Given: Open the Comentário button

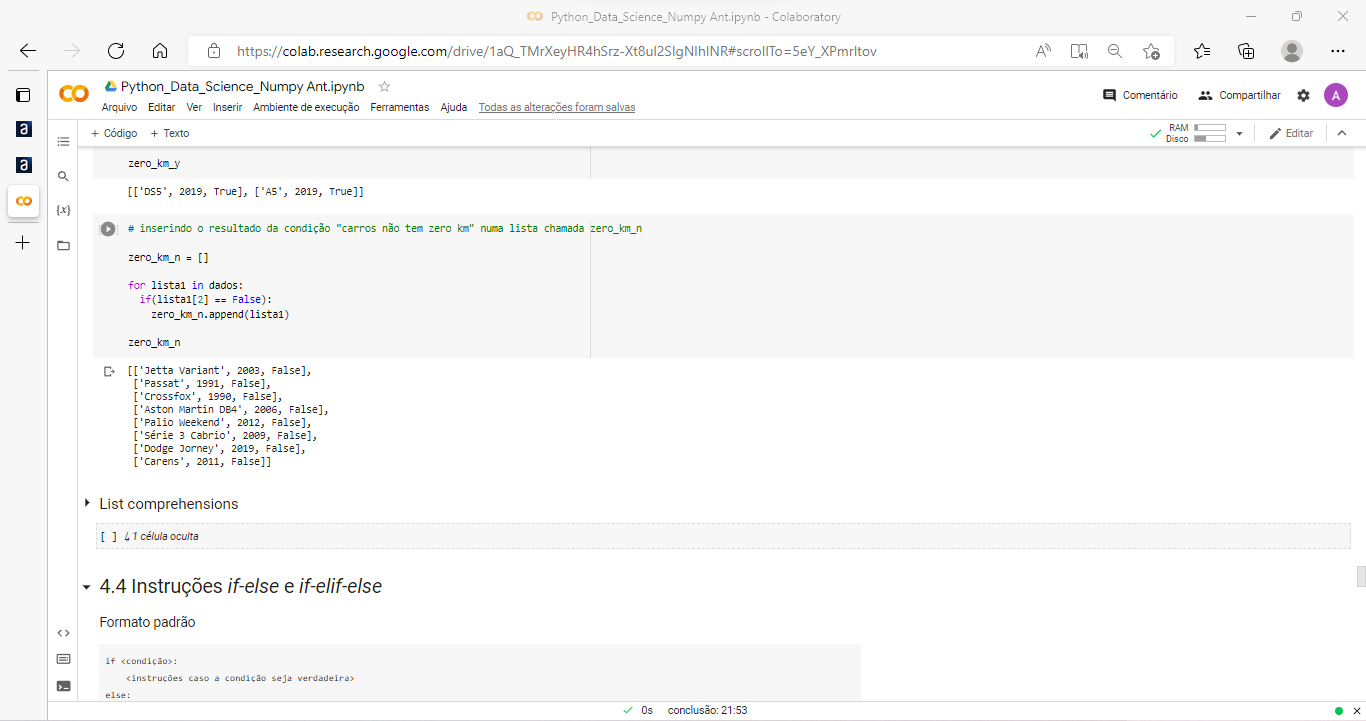Looking at the screenshot, I should click(x=1140, y=95).
